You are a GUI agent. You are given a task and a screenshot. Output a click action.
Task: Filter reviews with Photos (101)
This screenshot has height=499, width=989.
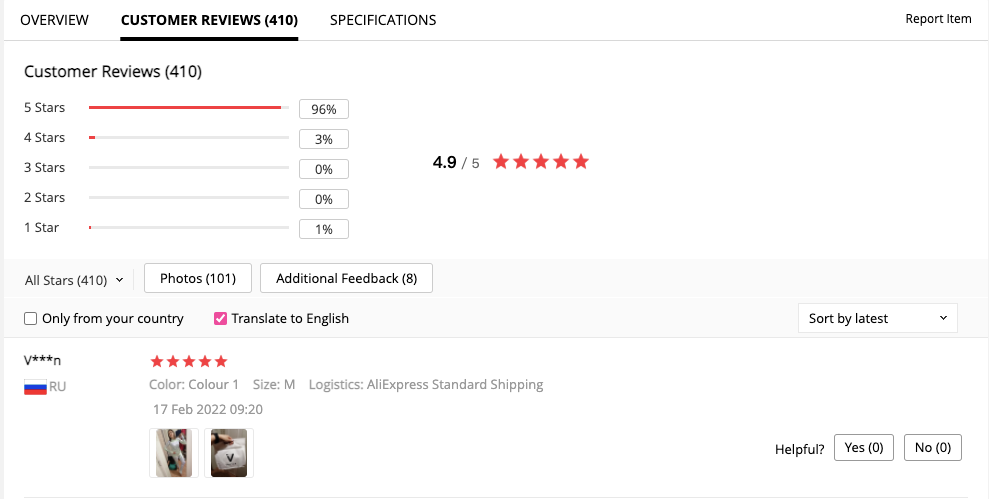click(198, 278)
